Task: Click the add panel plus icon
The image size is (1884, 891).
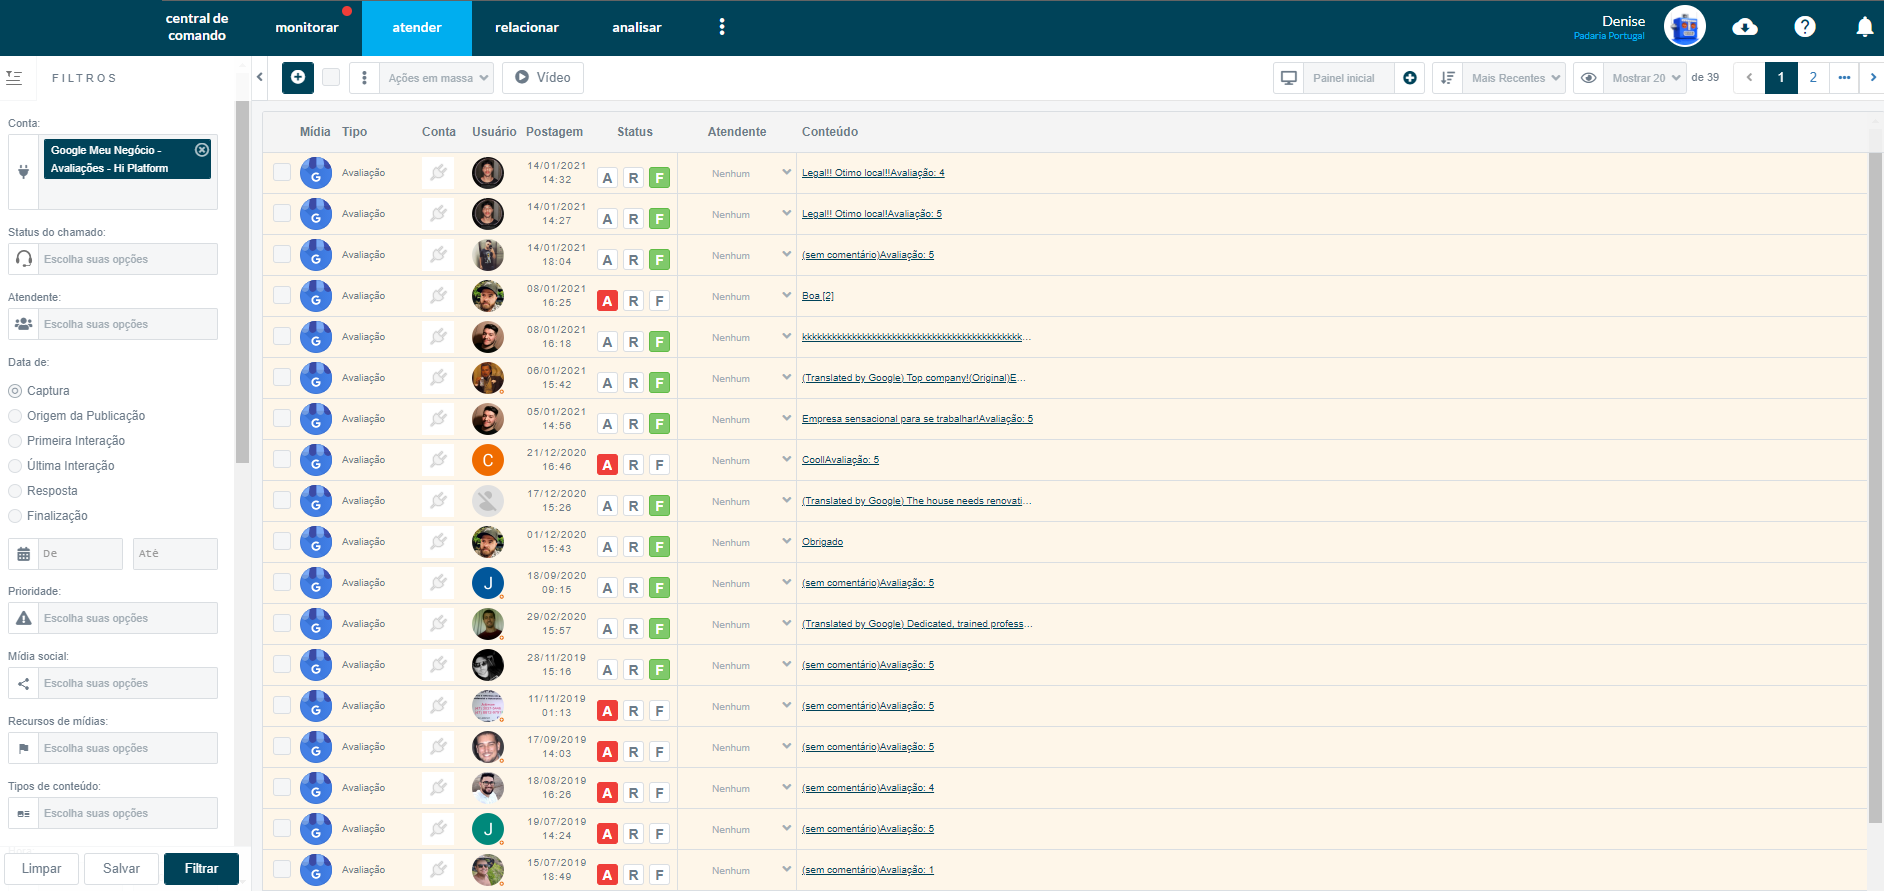Action: point(1410,77)
